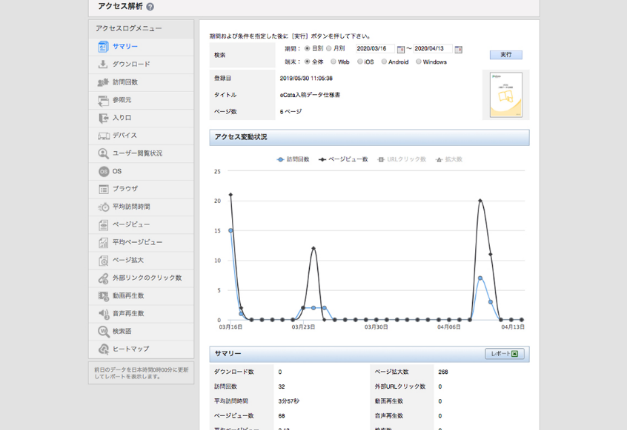Open the ページ拡大 menu item

129,260
